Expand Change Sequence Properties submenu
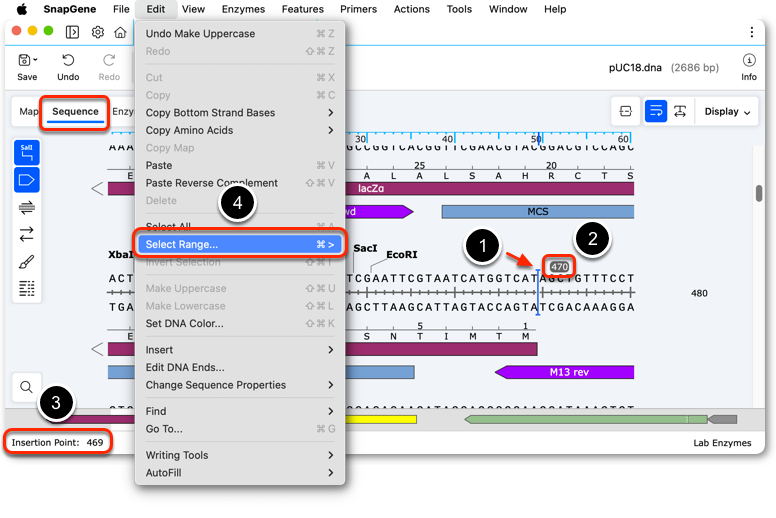This screenshot has height=518, width=776. 240,385
